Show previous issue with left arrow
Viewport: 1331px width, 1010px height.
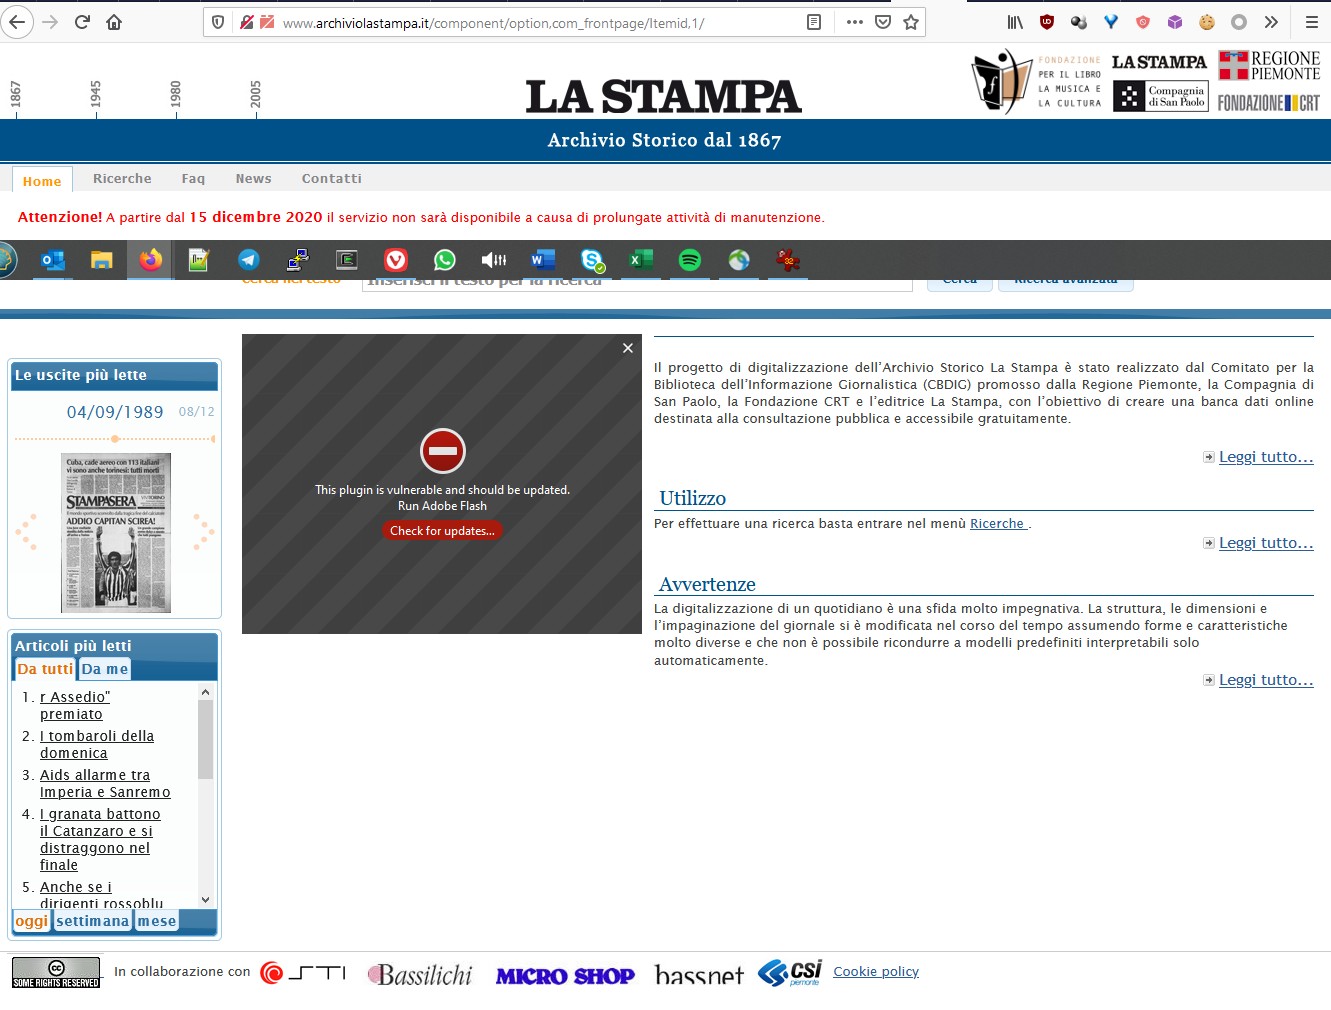coord(26,532)
